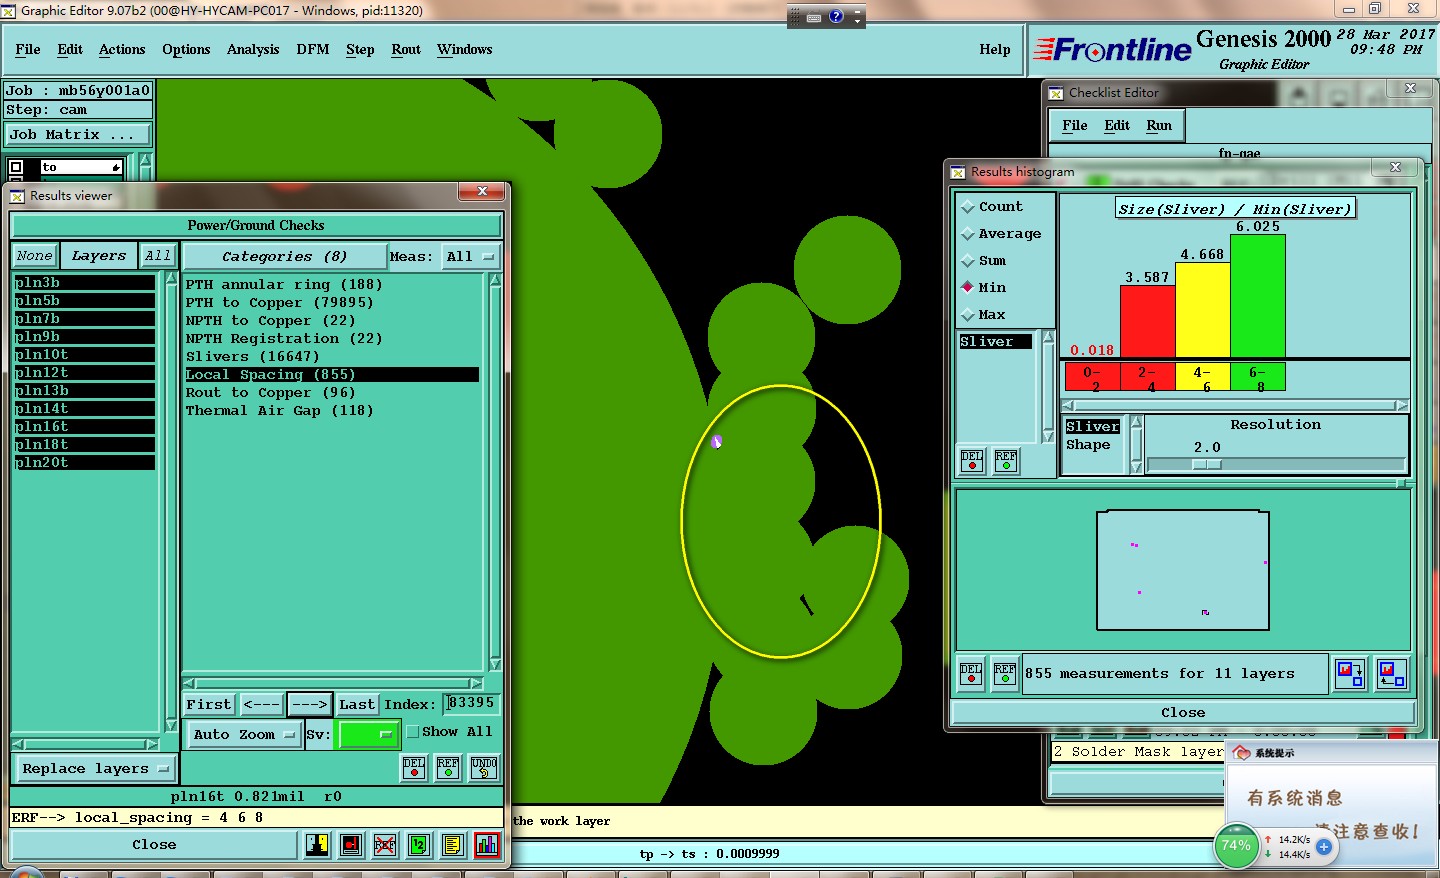Click Close in Results histogram

(x=1183, y=713)
